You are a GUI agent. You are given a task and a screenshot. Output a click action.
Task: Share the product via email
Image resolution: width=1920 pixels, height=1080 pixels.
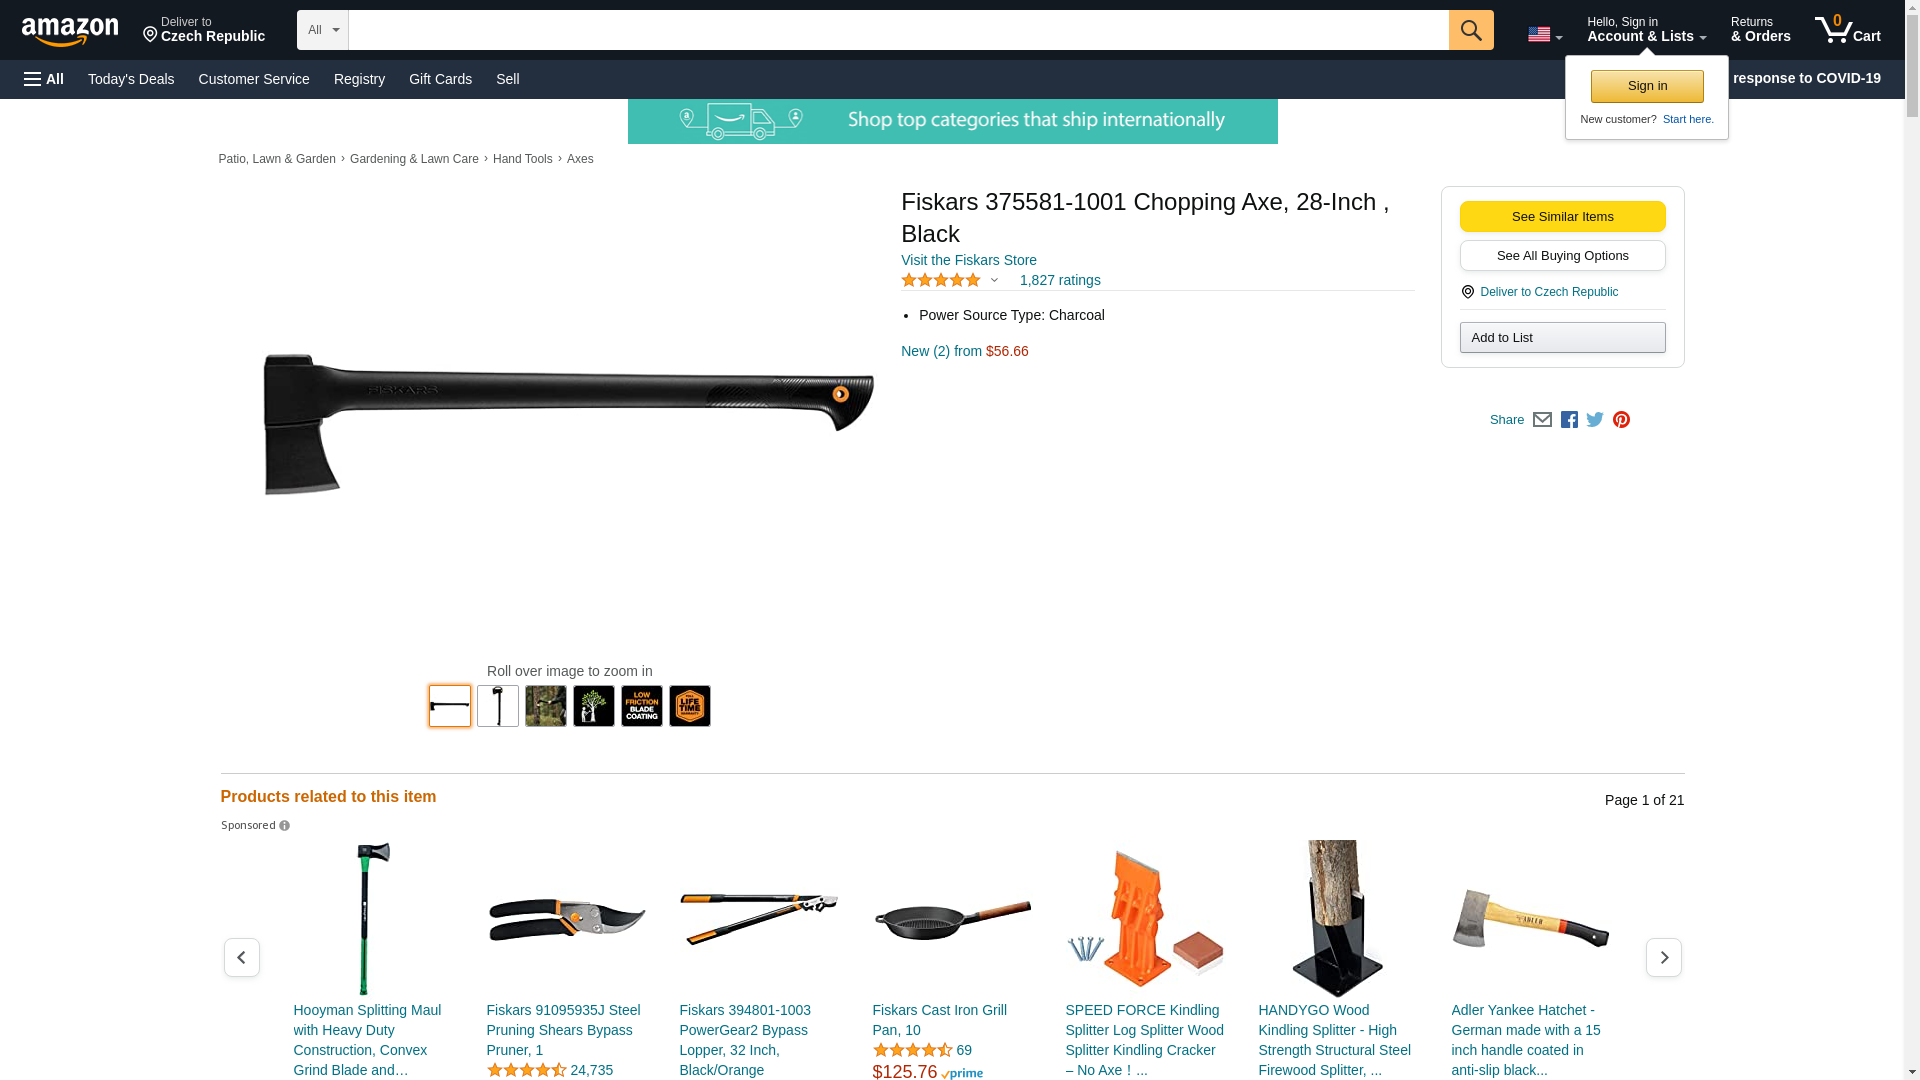[1542, 420]
